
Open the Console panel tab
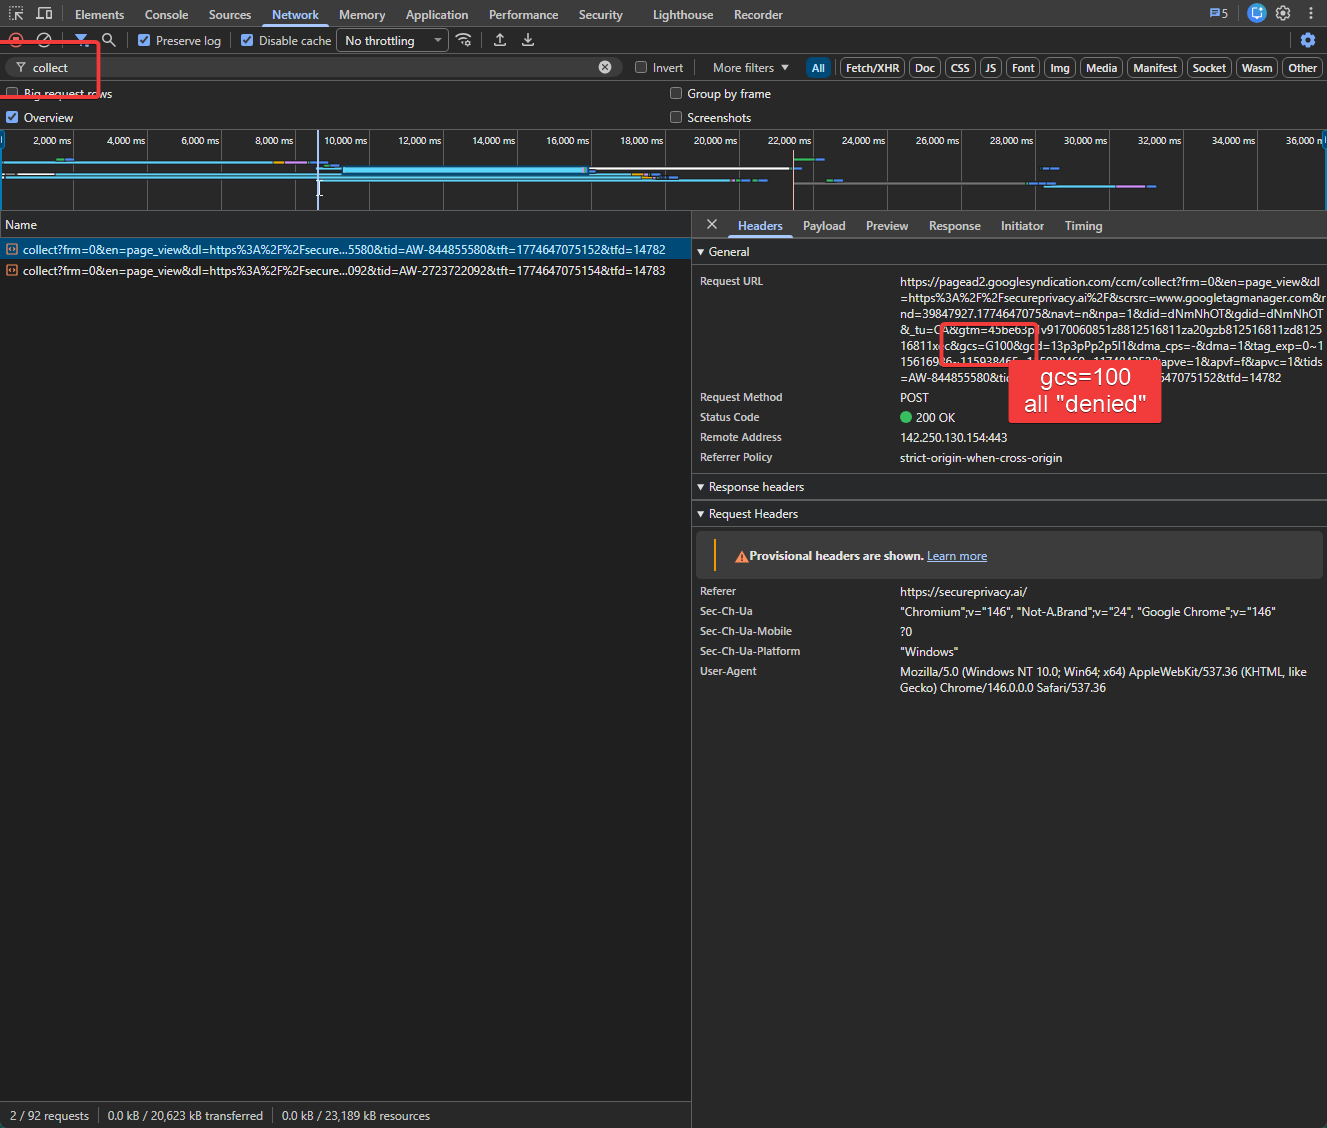(166, 15)
